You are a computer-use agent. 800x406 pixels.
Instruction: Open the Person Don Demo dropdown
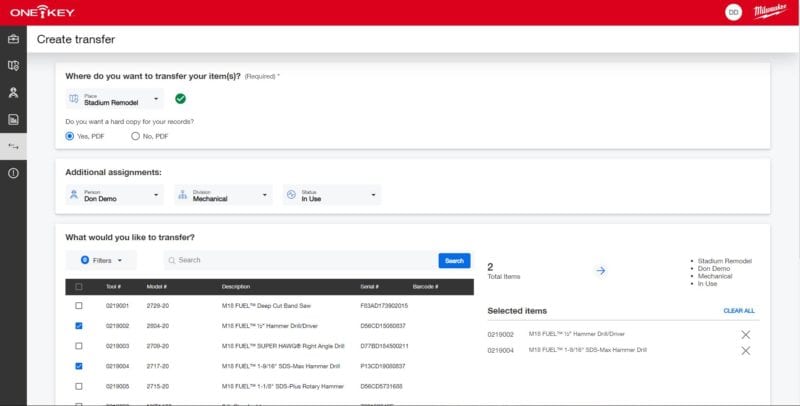[x=115, y=195]
